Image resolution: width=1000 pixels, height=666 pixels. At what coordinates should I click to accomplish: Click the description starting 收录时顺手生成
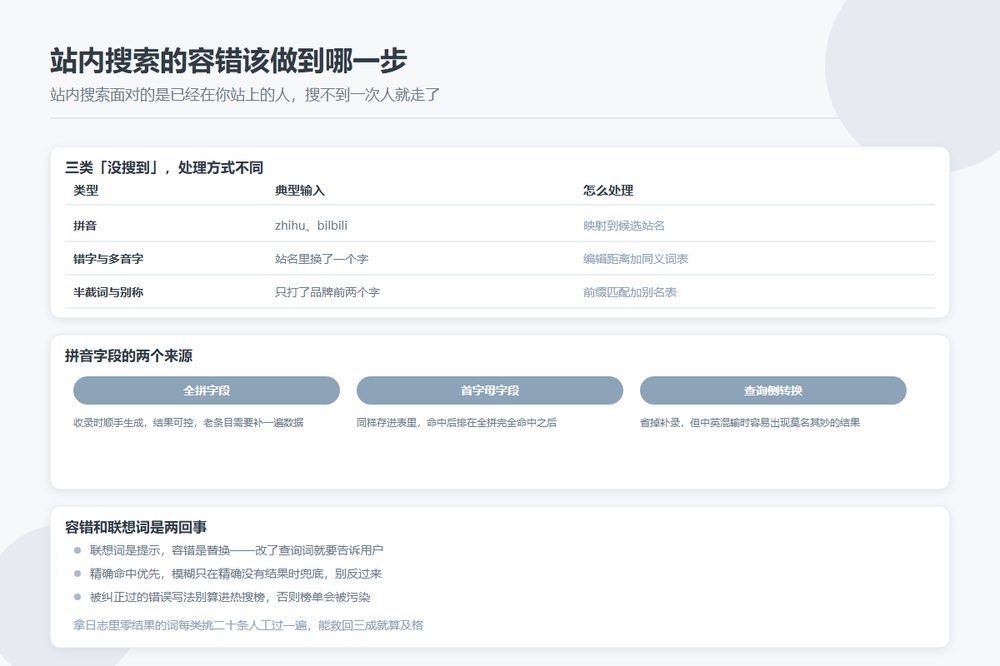point(188,422)
